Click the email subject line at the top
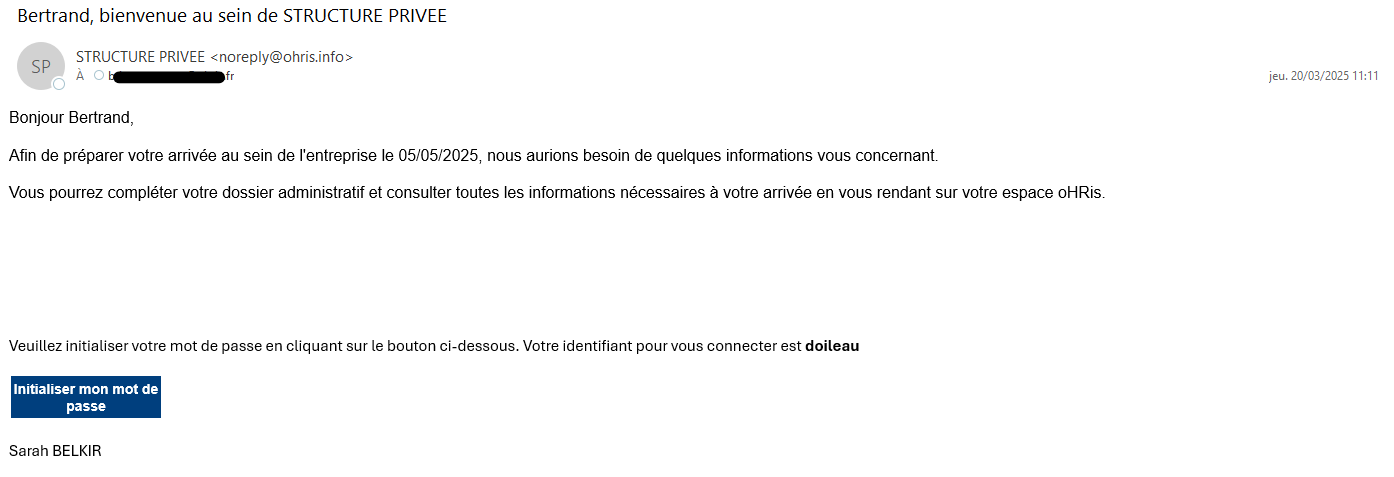 pyautogui.click(x=232, y=16)
